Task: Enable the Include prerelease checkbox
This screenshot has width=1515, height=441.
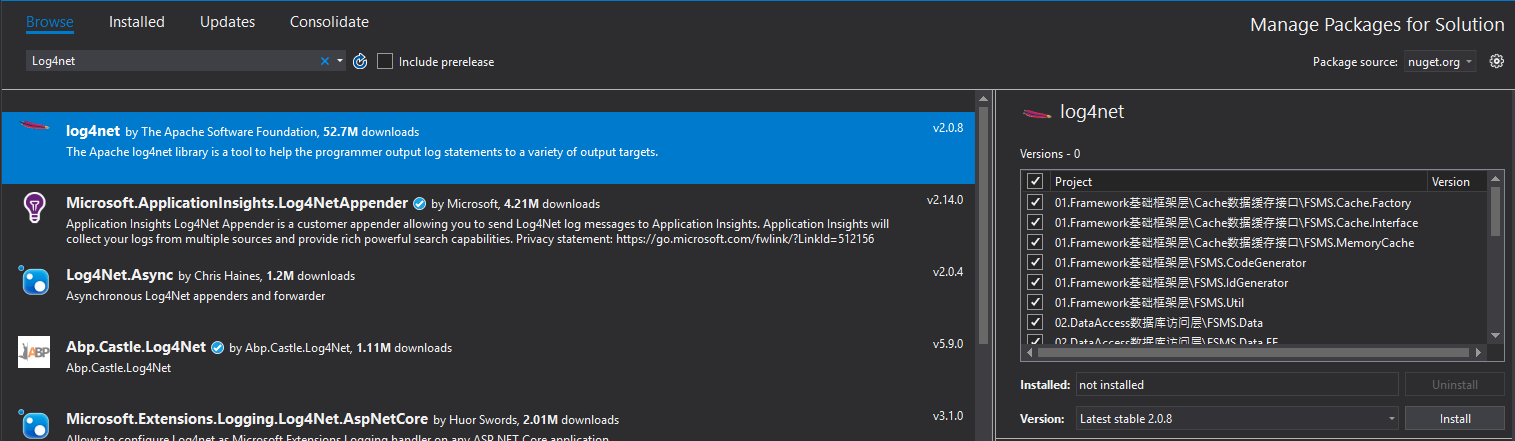Action: pyautogui.click(x=385, y=61)
